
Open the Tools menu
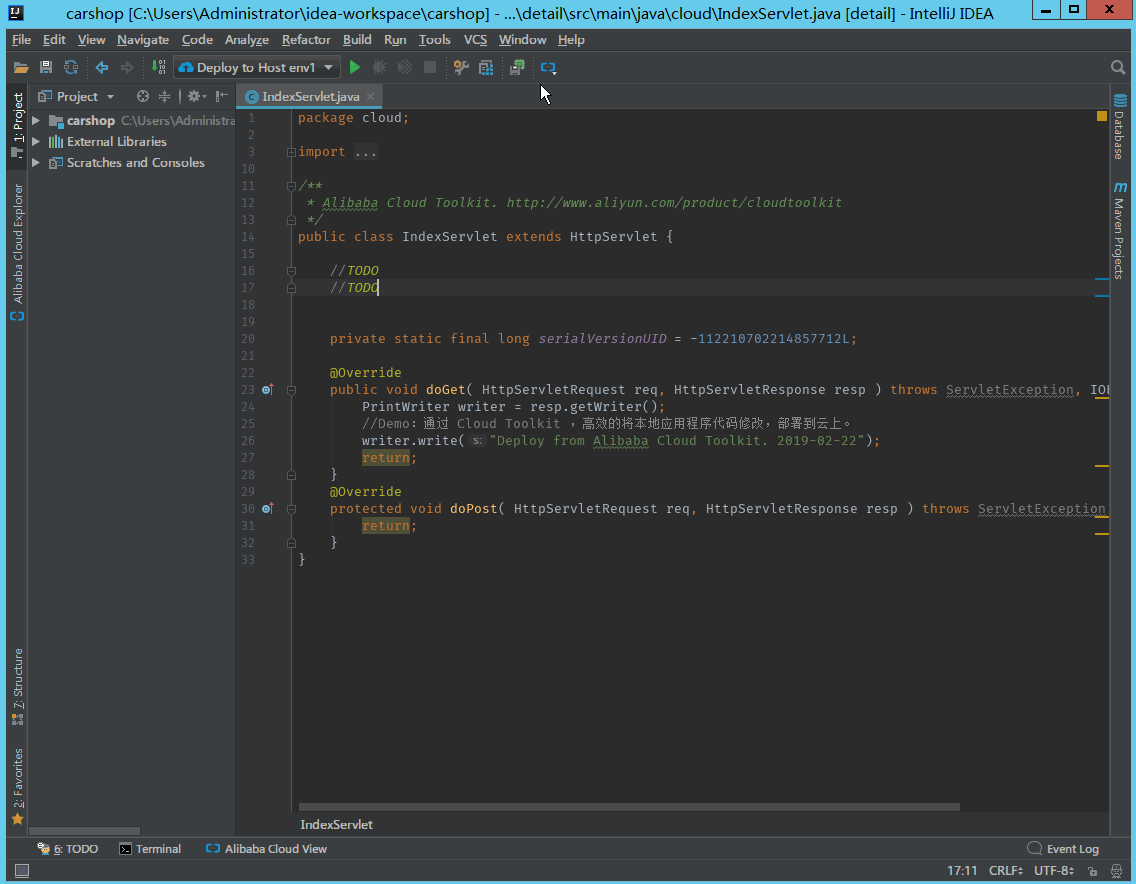[435, 40]
